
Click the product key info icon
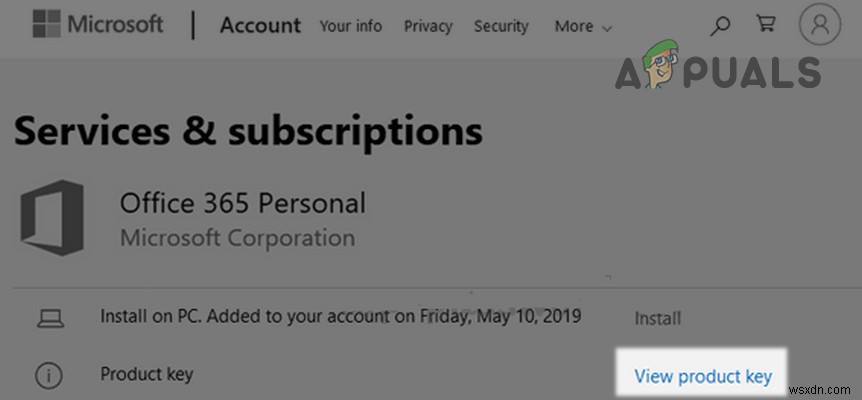coord(48,375)
